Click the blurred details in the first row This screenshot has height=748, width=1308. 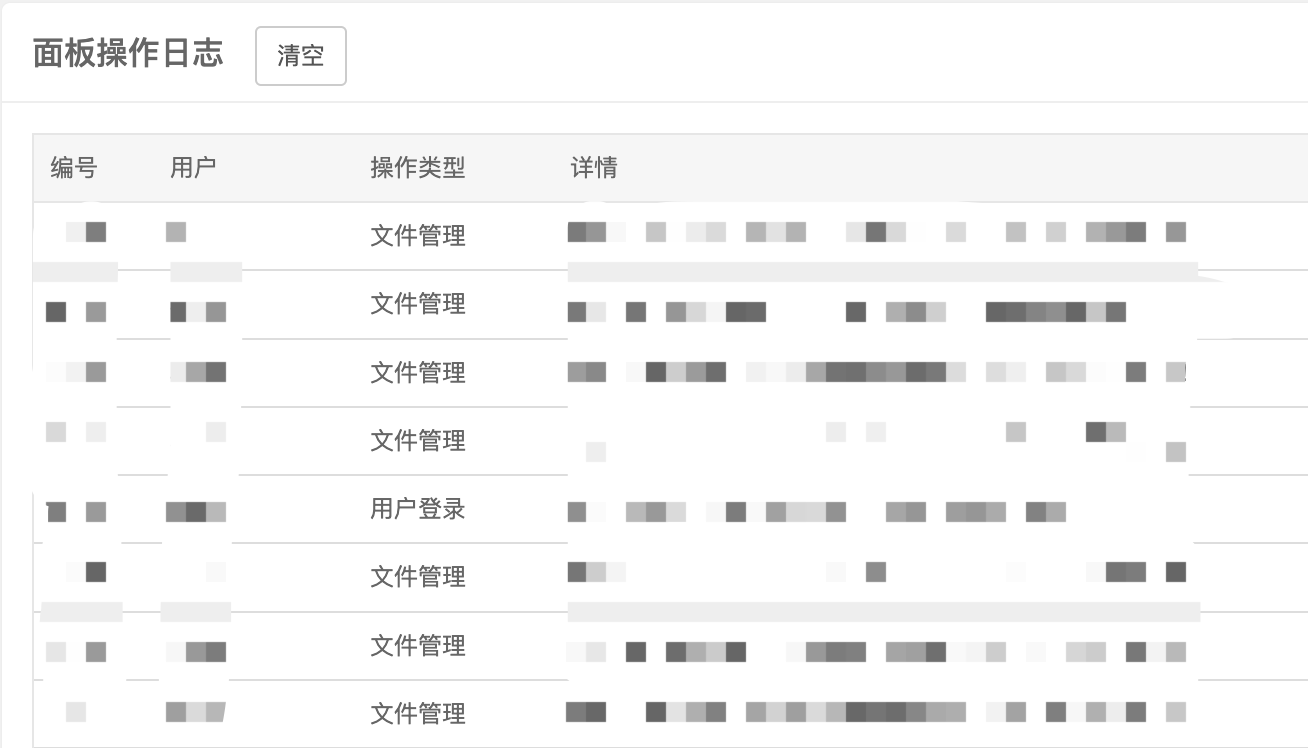pos(876,232)
